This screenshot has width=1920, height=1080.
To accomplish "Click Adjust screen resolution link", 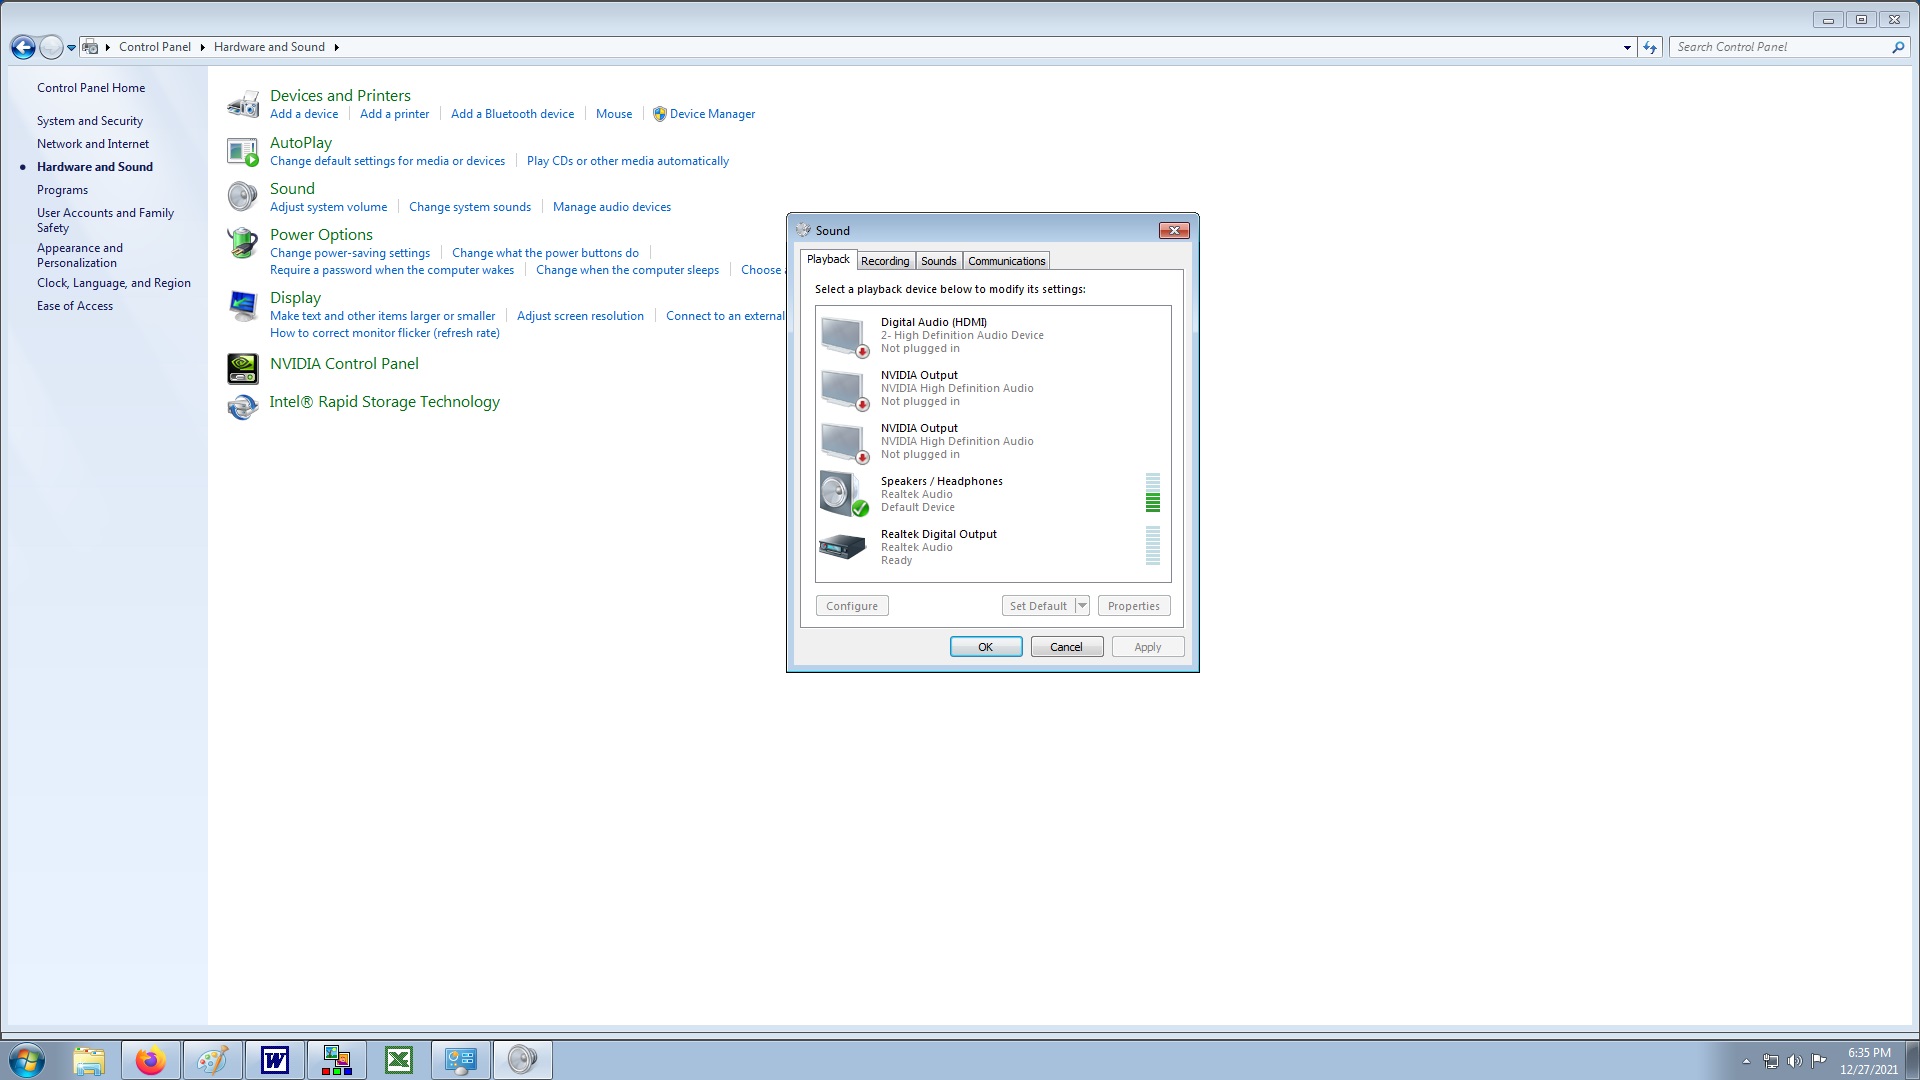I will coord(580,316).
